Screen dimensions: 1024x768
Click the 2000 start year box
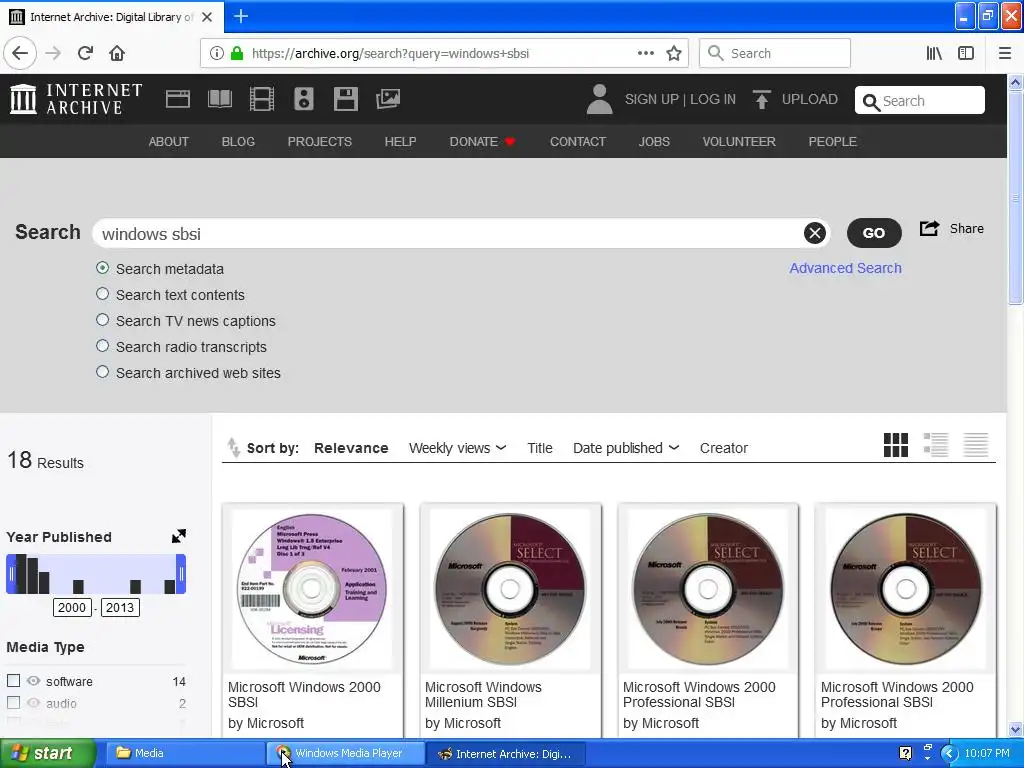tap(72, 607)
